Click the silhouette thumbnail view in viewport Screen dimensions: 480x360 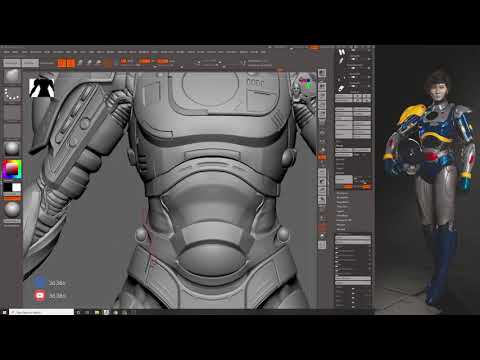pos(42,88)
